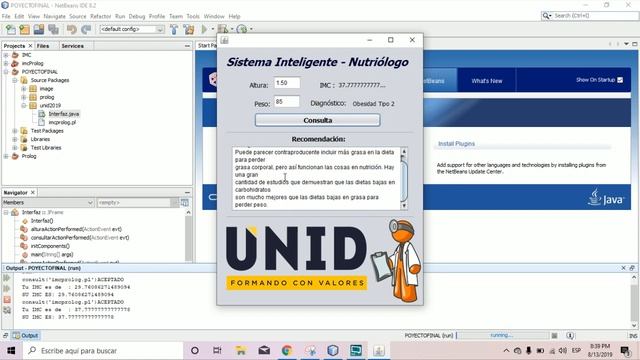Click the running progress bar in status bar

pyautogui.click(x=502, y=336)
